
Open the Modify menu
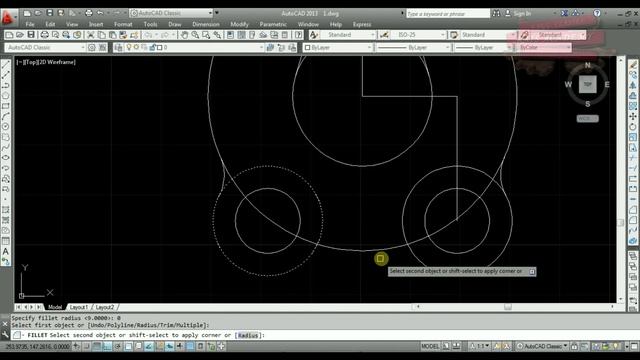click(x=239, y=24)
